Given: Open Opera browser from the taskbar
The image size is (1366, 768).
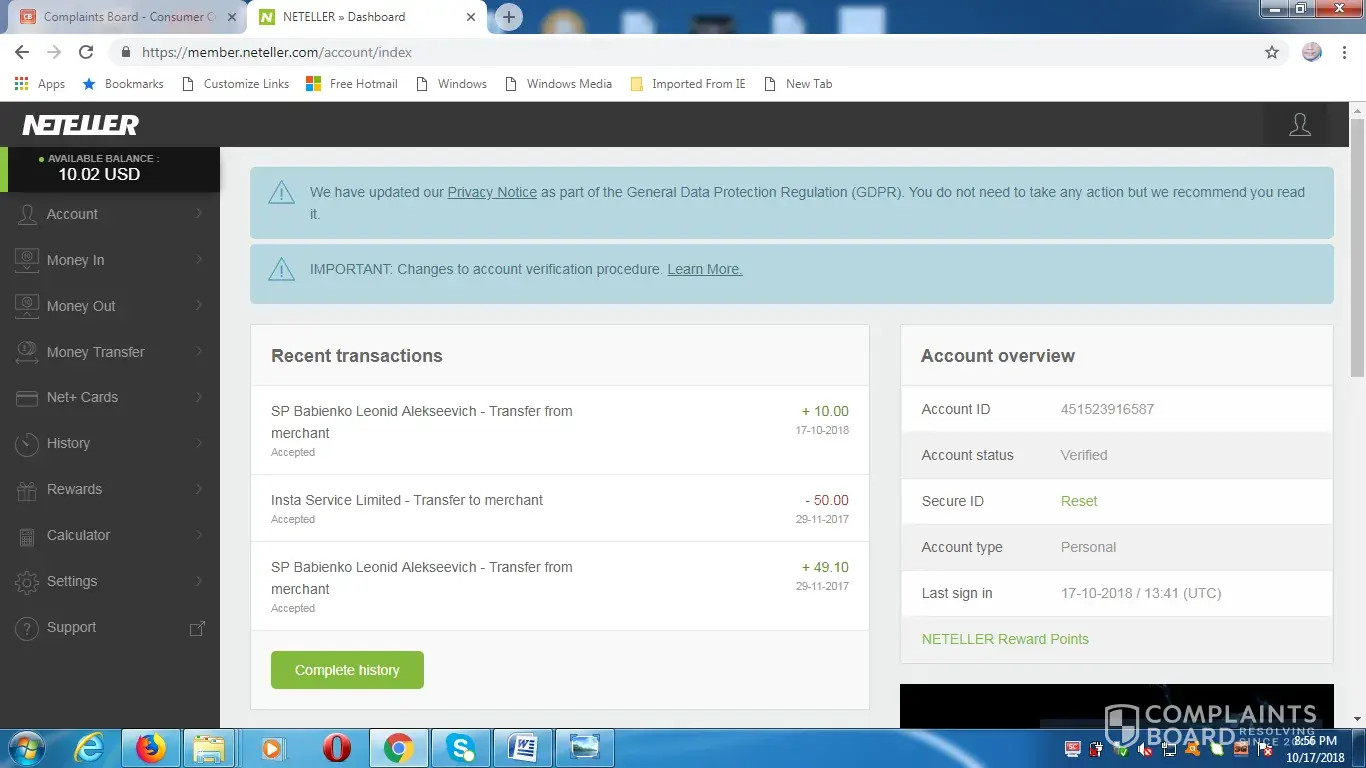Looking at the screenshot, I should 336,748.
